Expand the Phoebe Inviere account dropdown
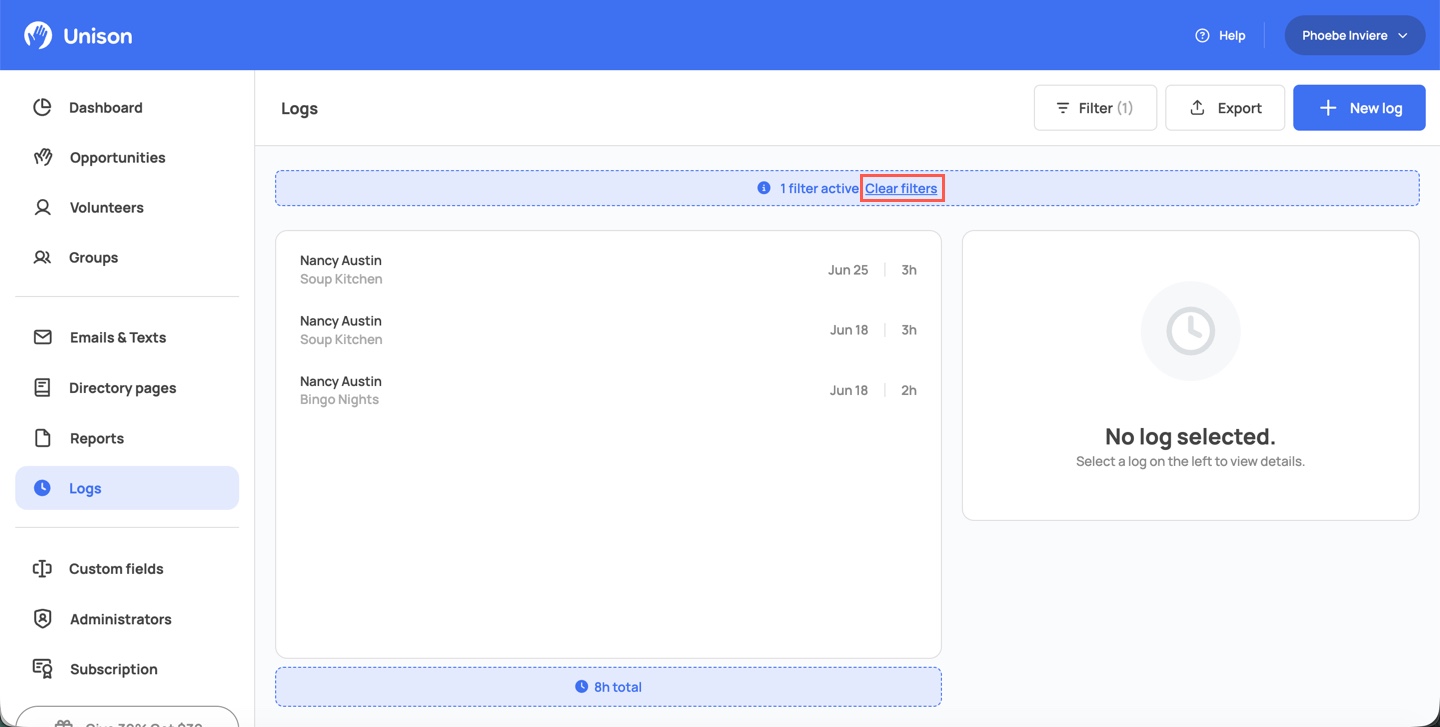This screenshot has height=727, width=1440. pyautogui.click(x=1354, y=35)
